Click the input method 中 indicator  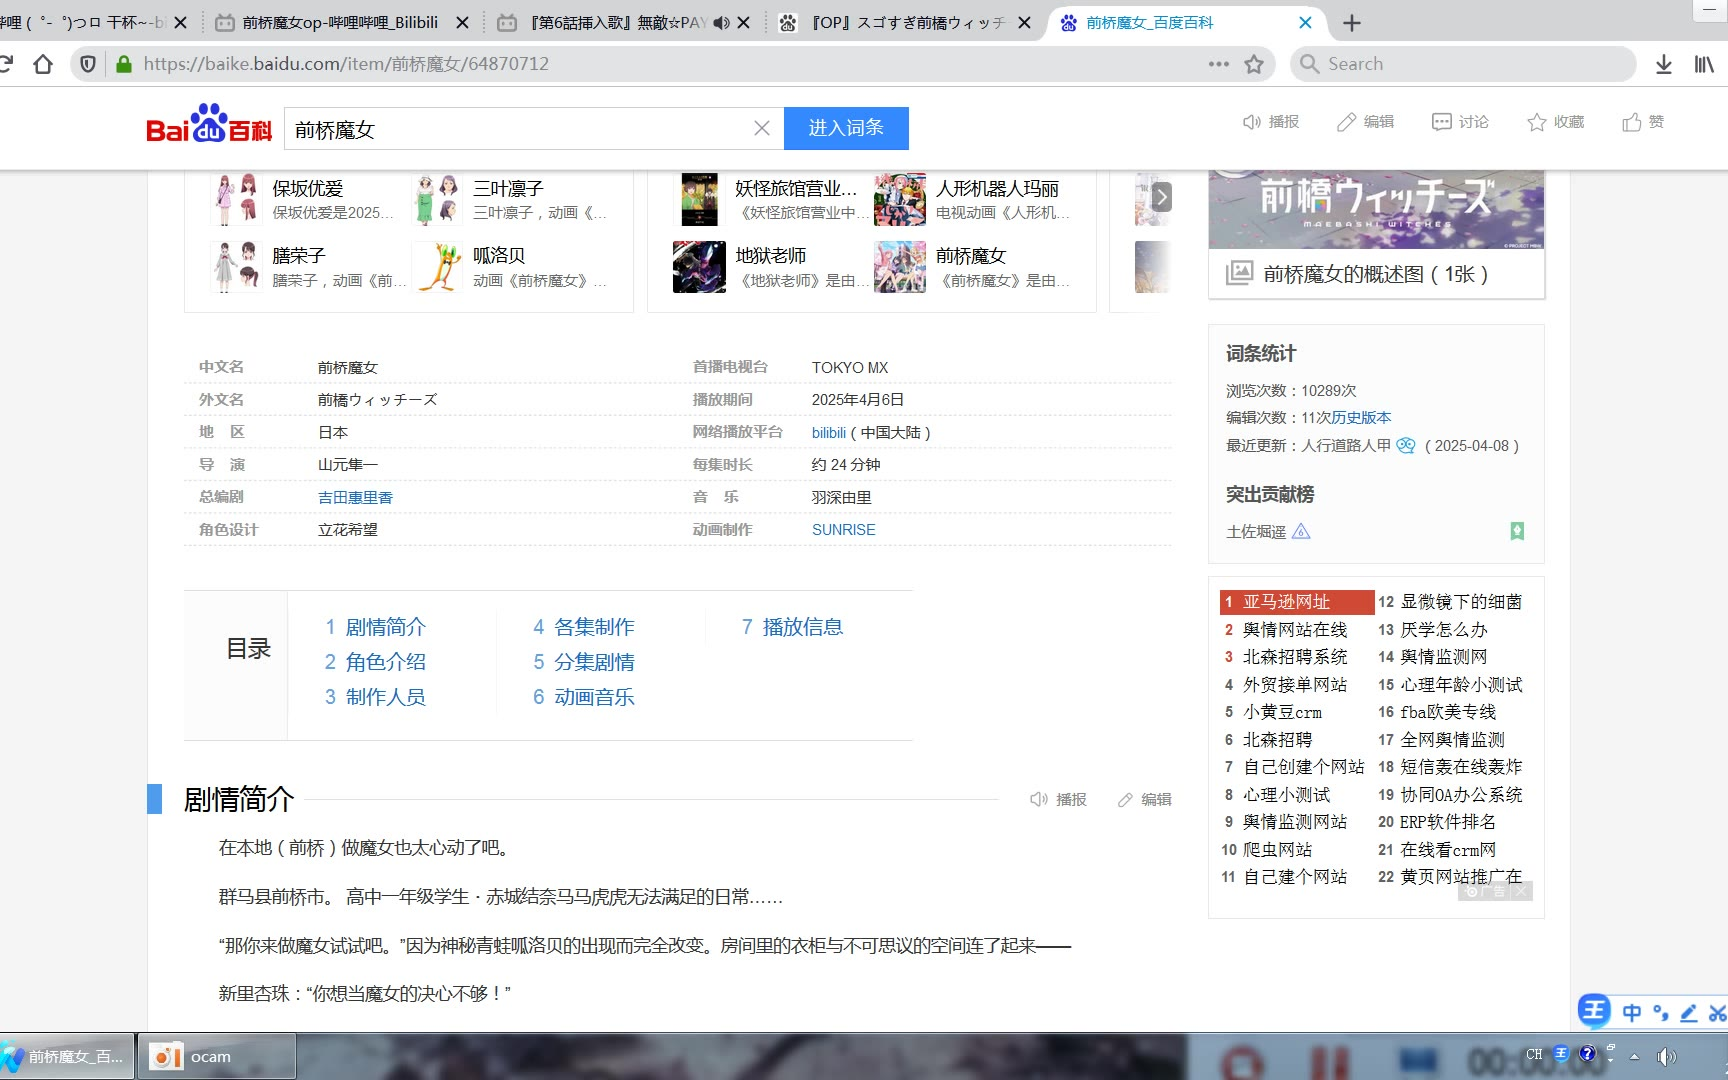coord(1632,1013)
